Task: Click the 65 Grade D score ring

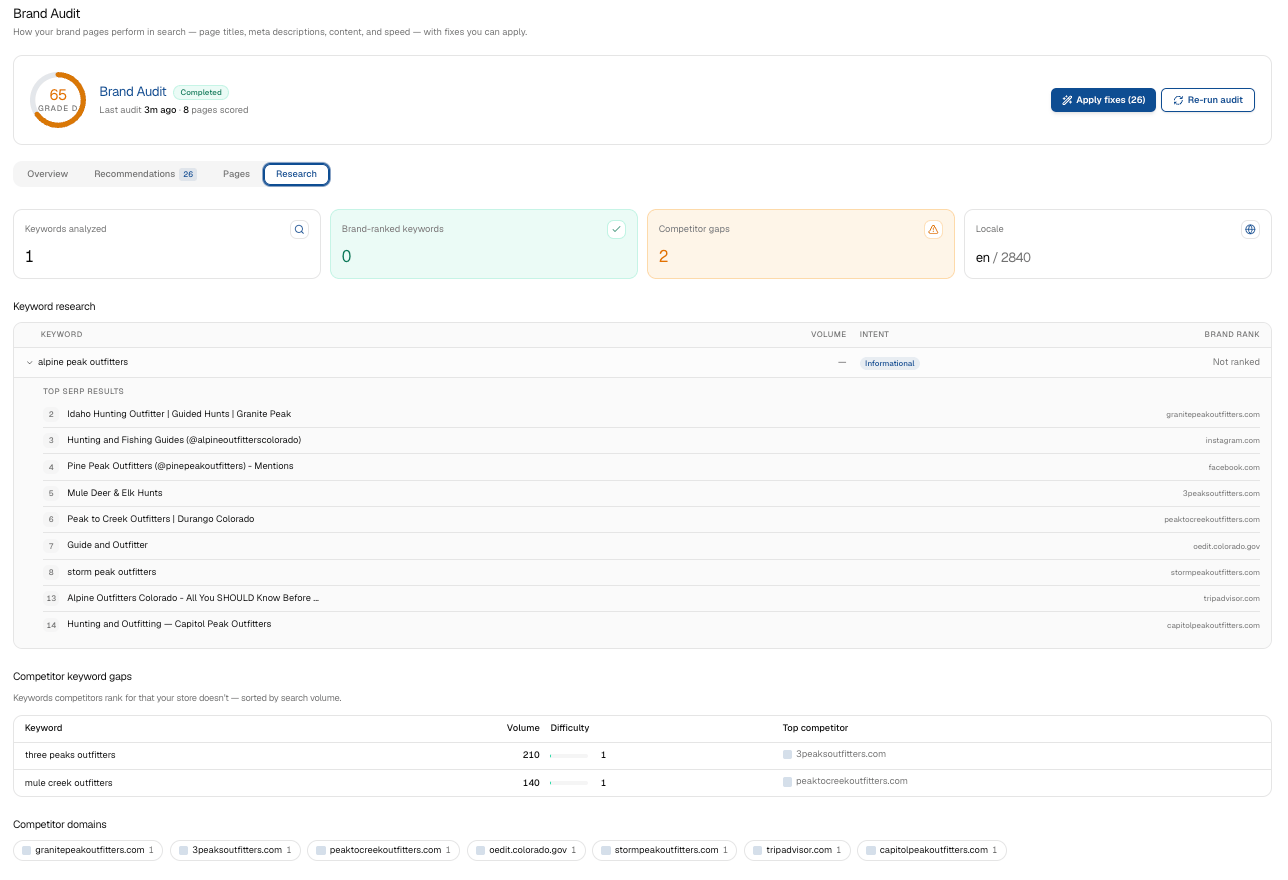Action: point(58,100)
